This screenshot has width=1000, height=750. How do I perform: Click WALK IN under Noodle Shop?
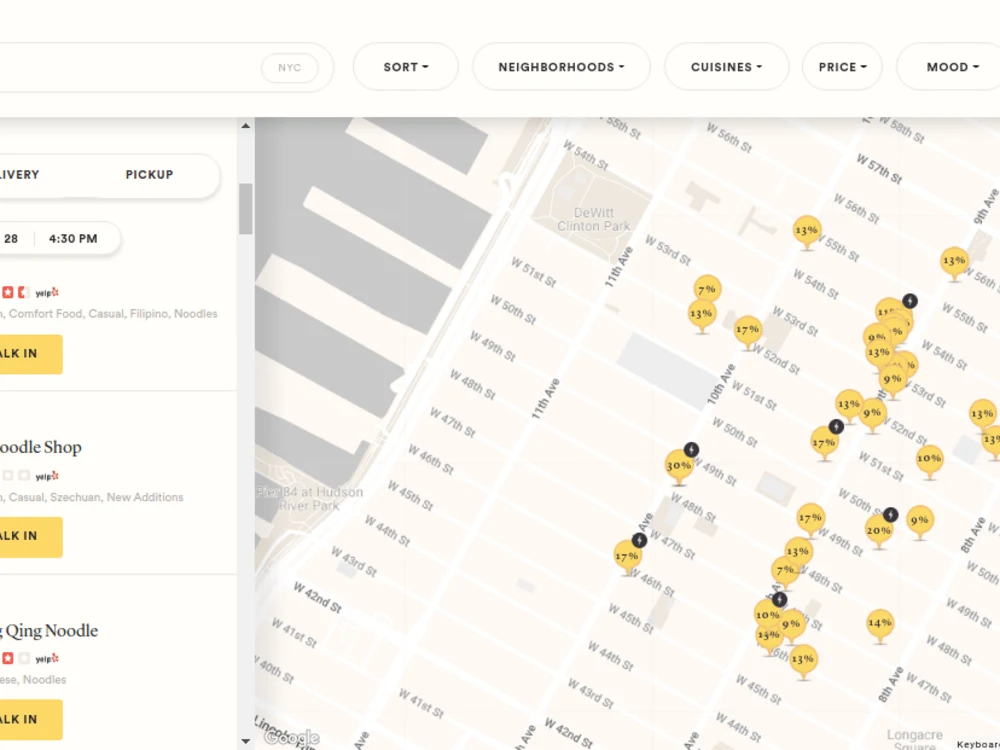coord(31,536)
